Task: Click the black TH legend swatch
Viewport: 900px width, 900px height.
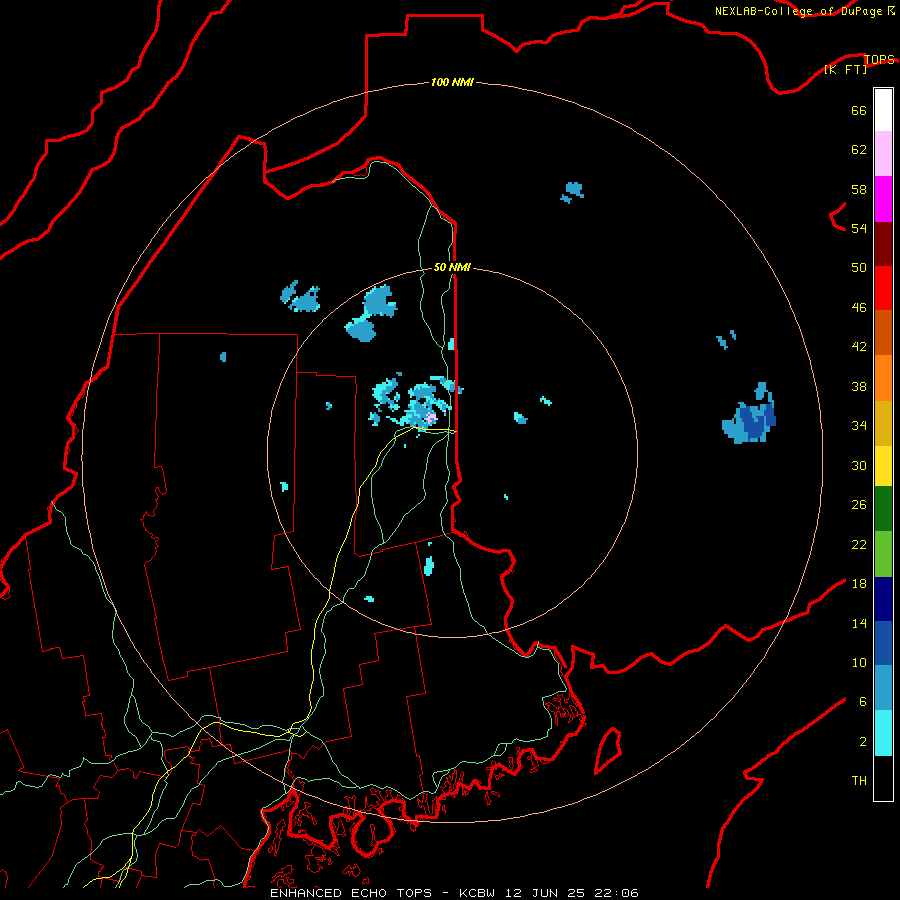Action: tap(883, 778)
